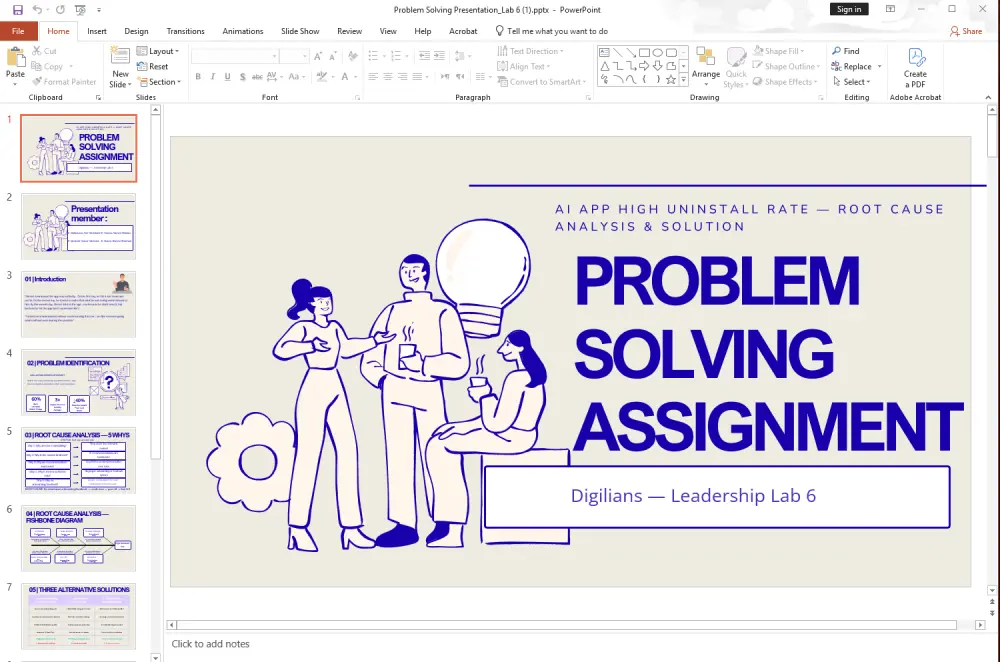Viewport: 1000px width, 662px height.
Task: Click Increase Font Size icon
Action: [x=318, y=56]
